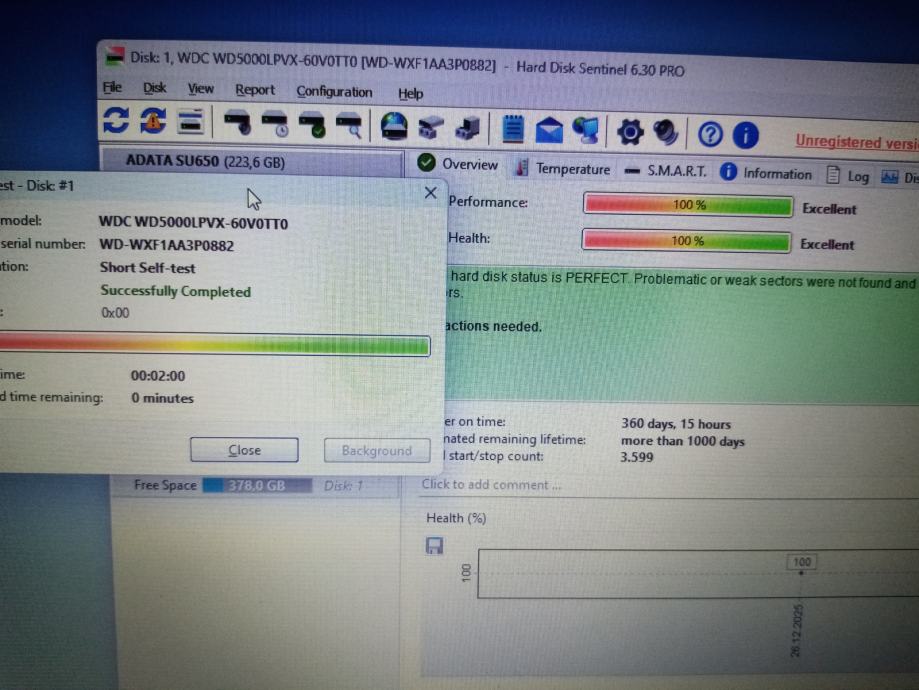Click the elapsed time 00:02:00 value
This screenshot has height=690, width=919.
158,376
